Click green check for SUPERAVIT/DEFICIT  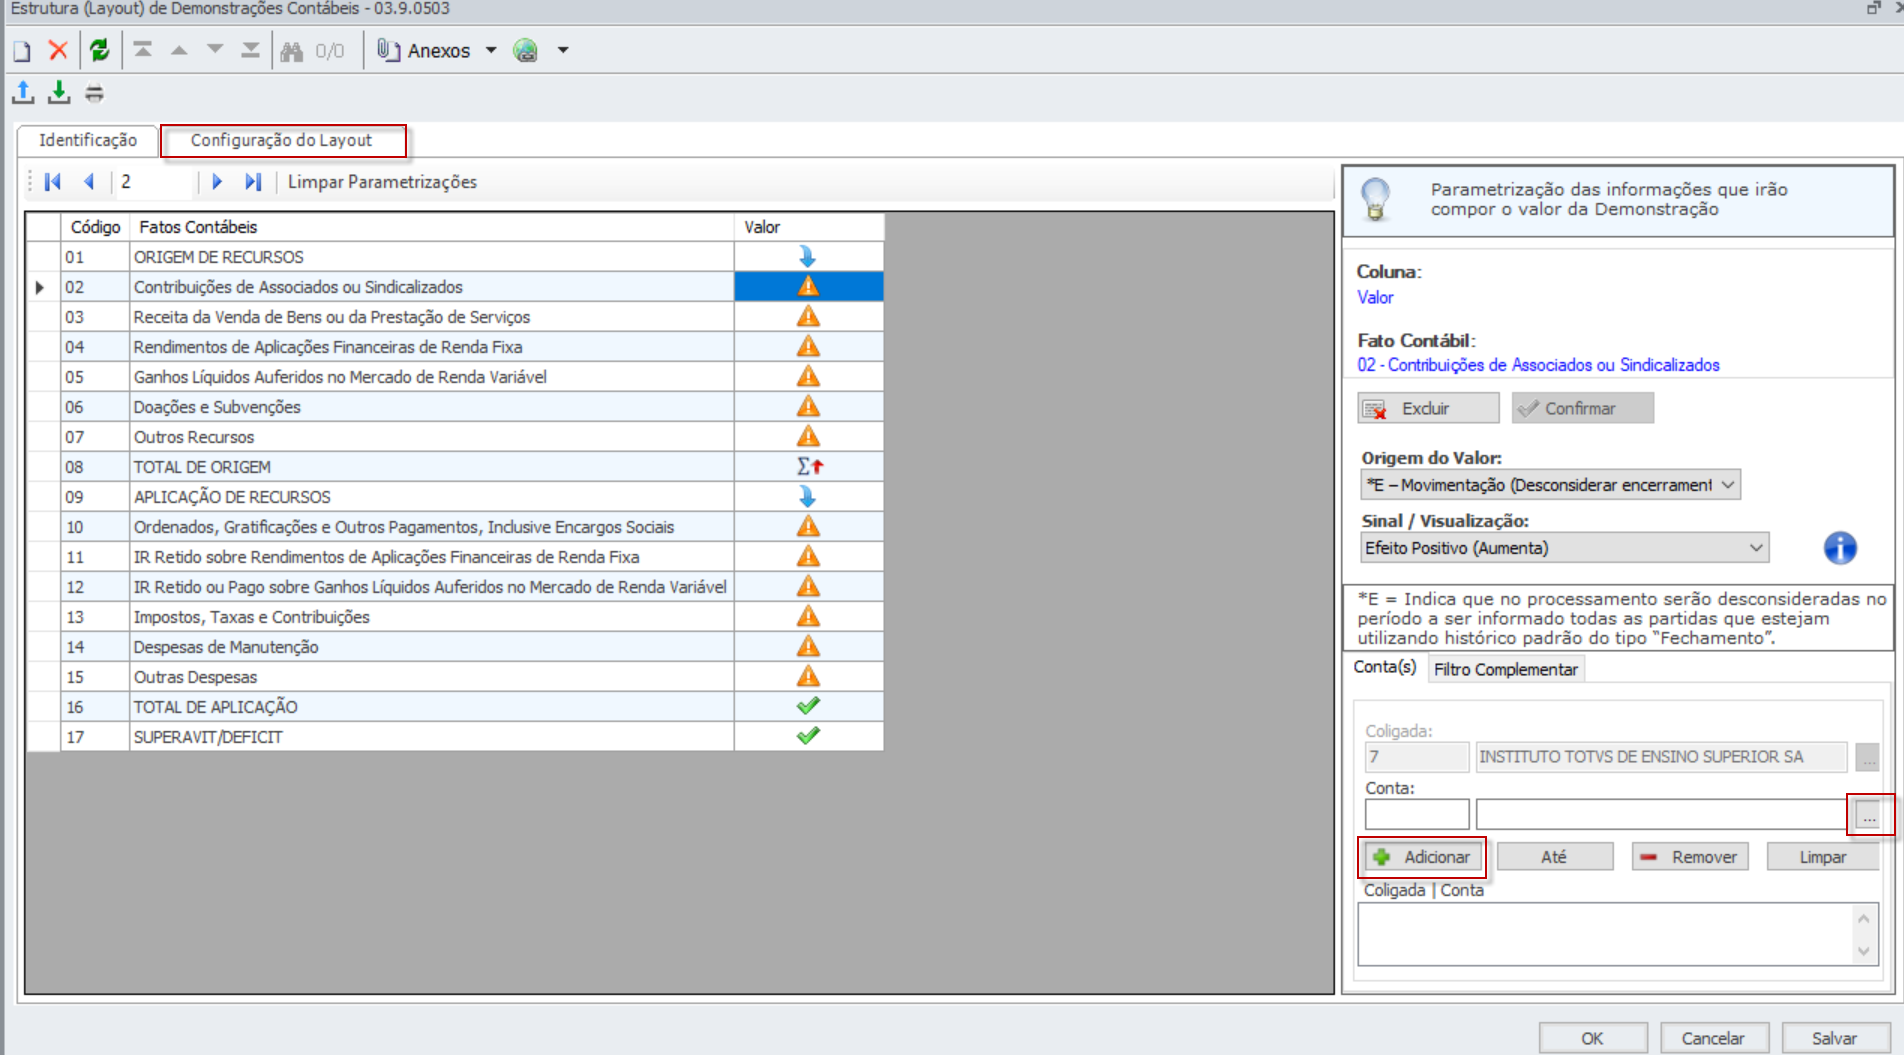808,736
